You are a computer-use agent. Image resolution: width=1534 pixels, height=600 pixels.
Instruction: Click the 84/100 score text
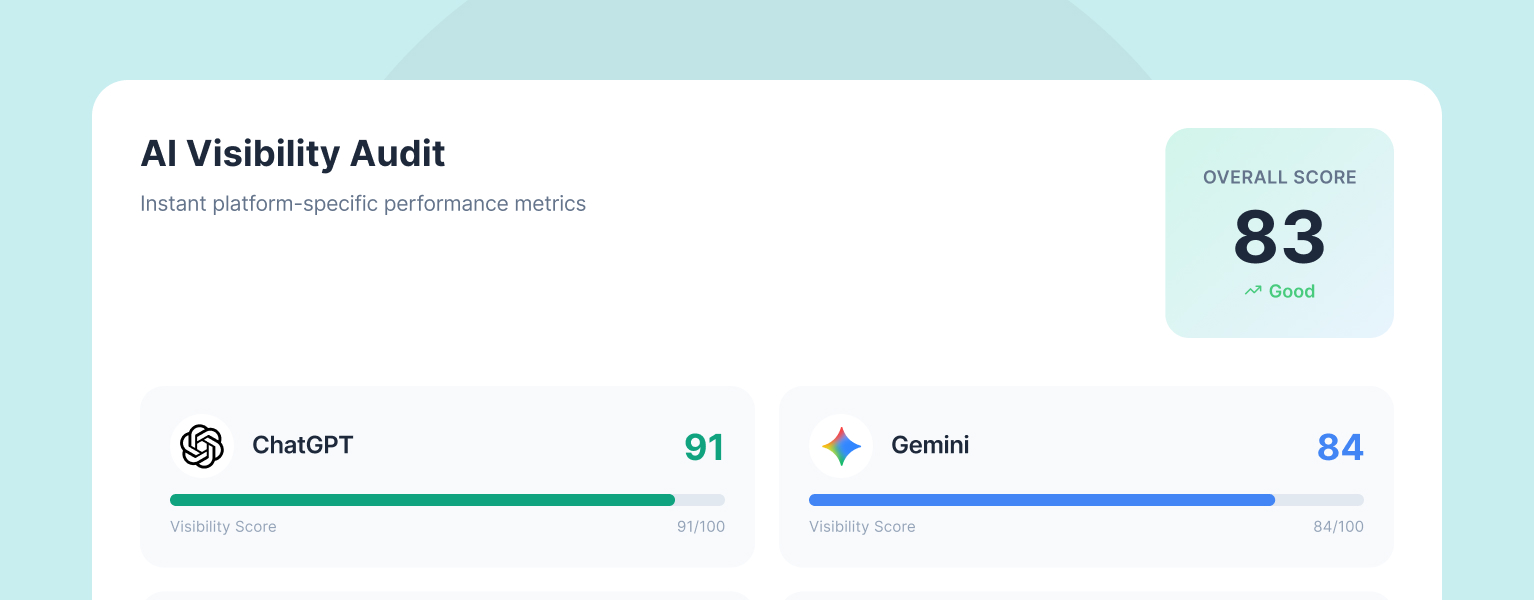[x=1338, y=527]
